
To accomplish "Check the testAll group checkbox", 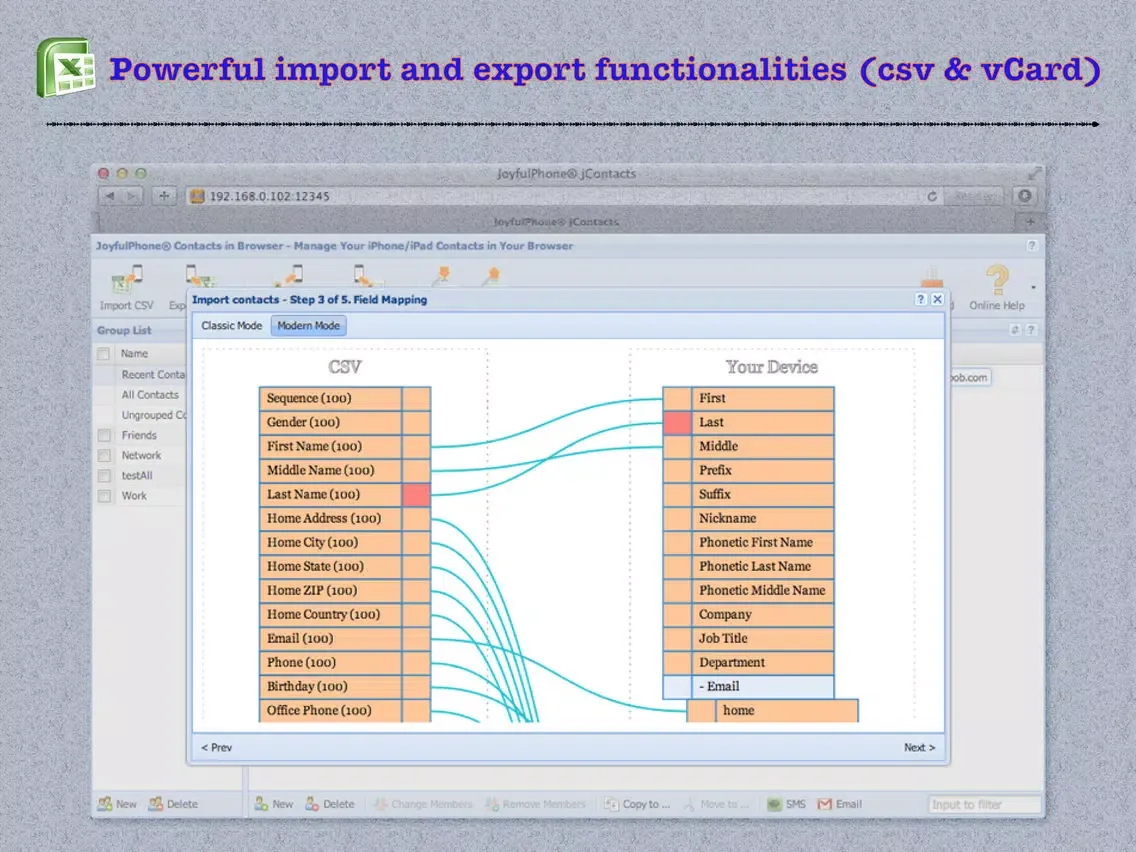I will coord(104,476).
